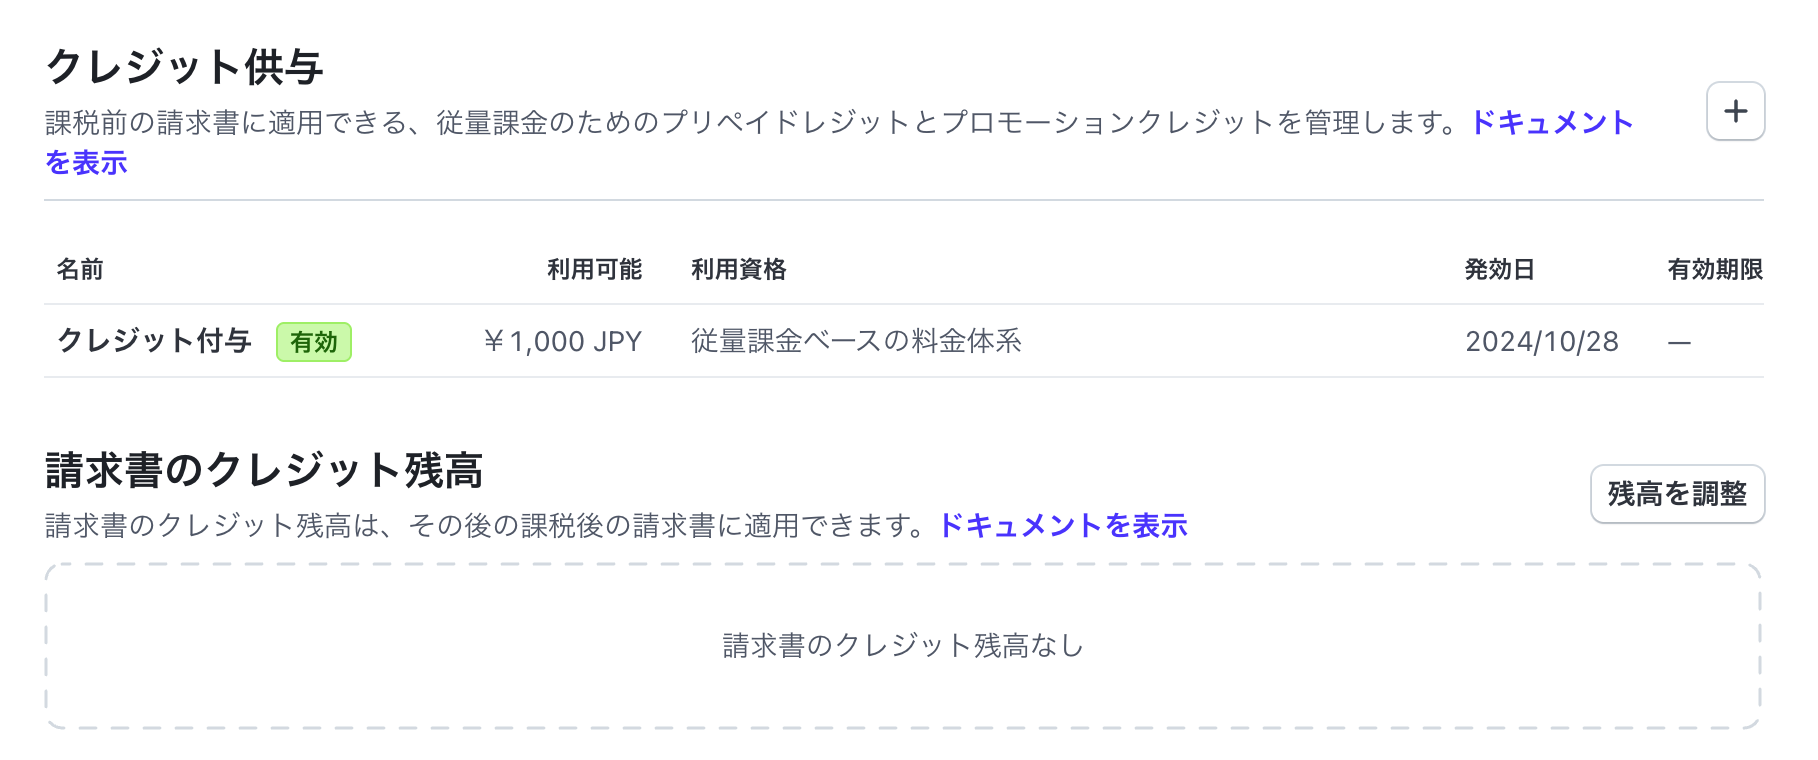1818x760 pixels.
Task: Click the 利用資格 column header
Action: tap(737, 270)
